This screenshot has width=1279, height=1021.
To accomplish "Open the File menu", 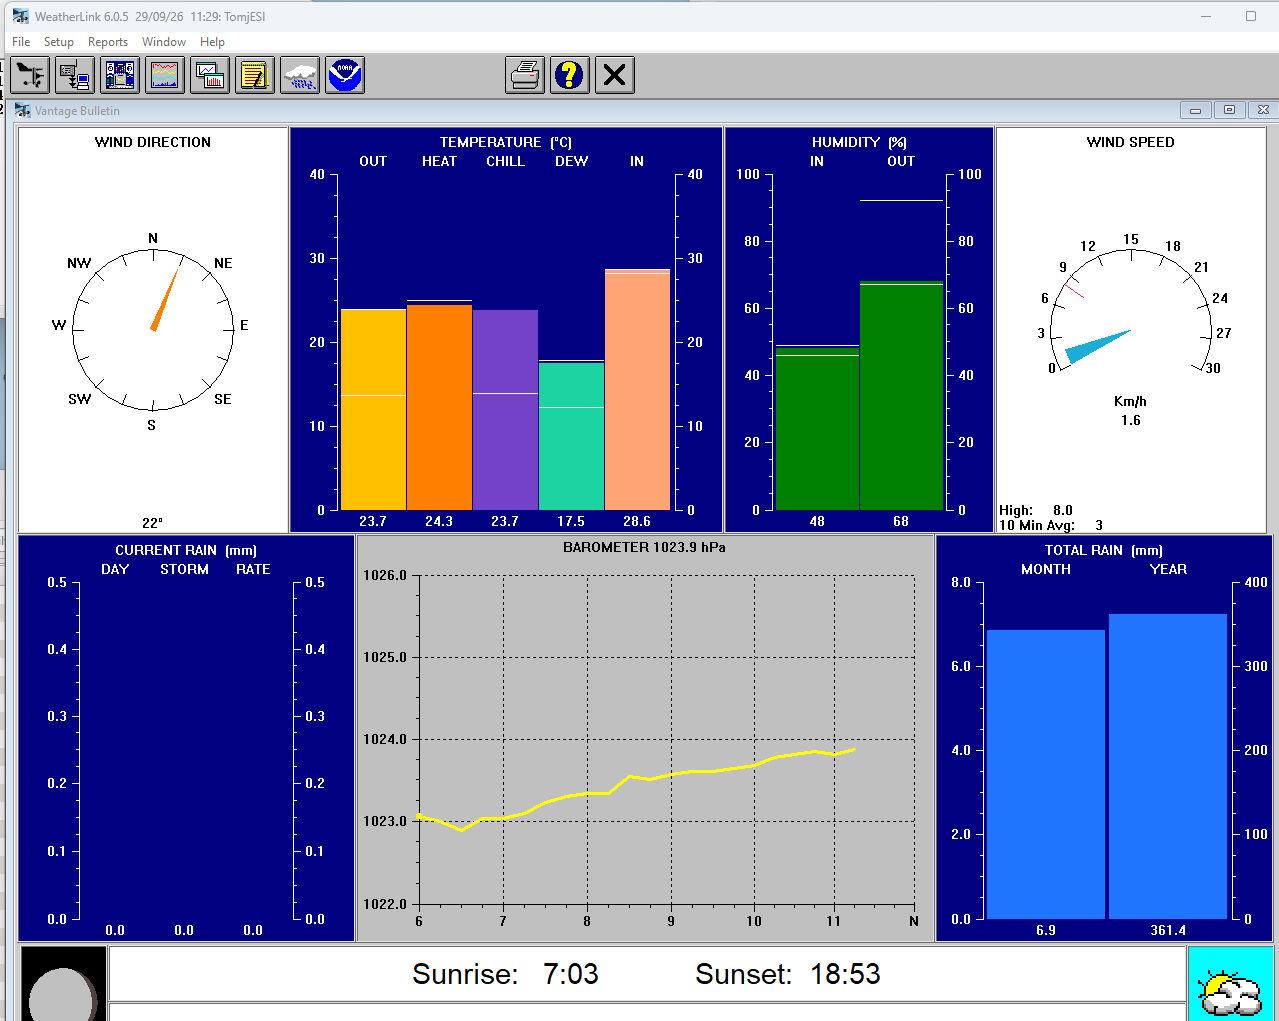I will pos(21,42).
